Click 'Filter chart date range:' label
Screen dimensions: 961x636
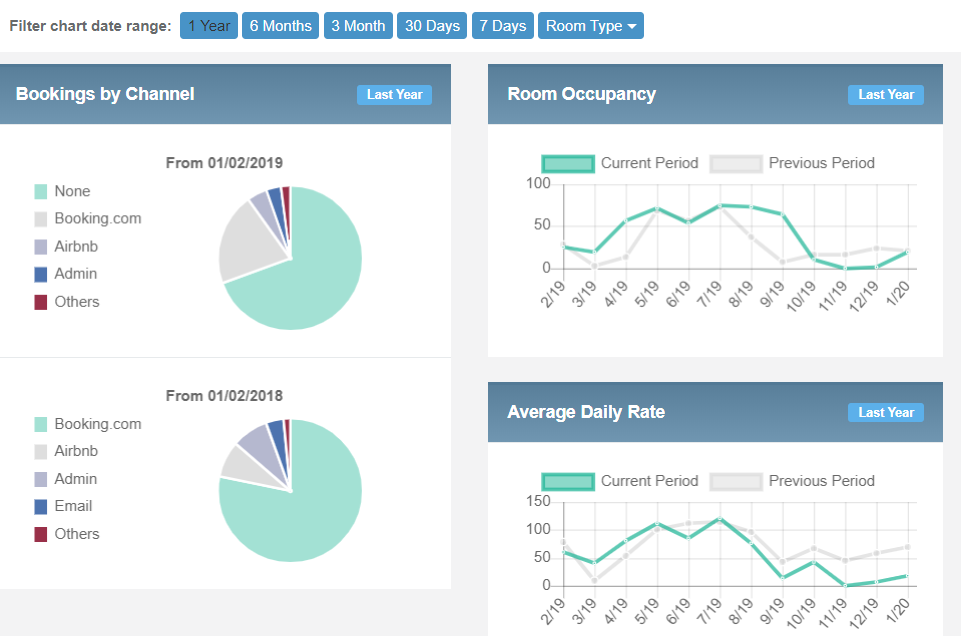[x=90, y=26]
